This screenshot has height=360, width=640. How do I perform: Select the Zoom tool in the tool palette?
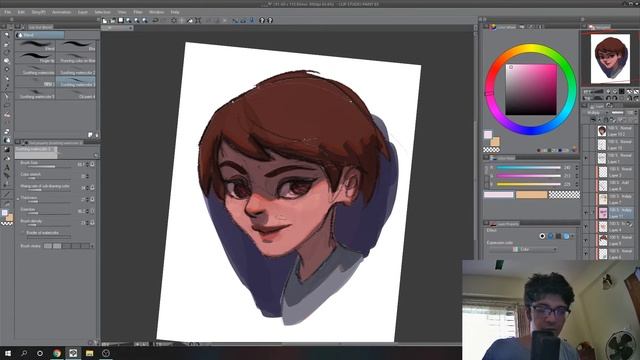(7, 36)
